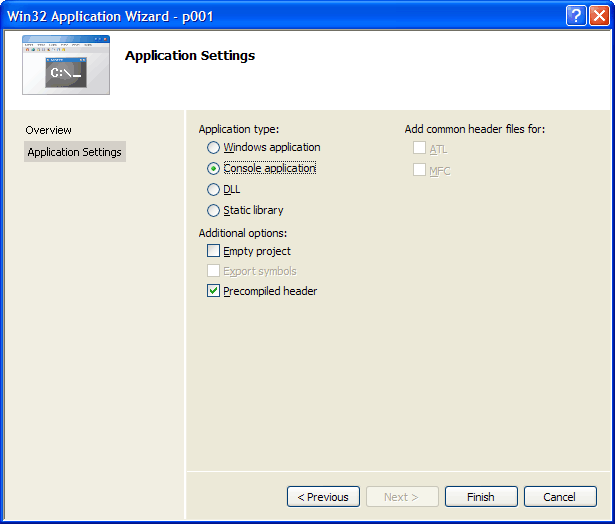Click the wizard title bar text
This screenshot has height=524, width=615.
(x=110, y=16)
